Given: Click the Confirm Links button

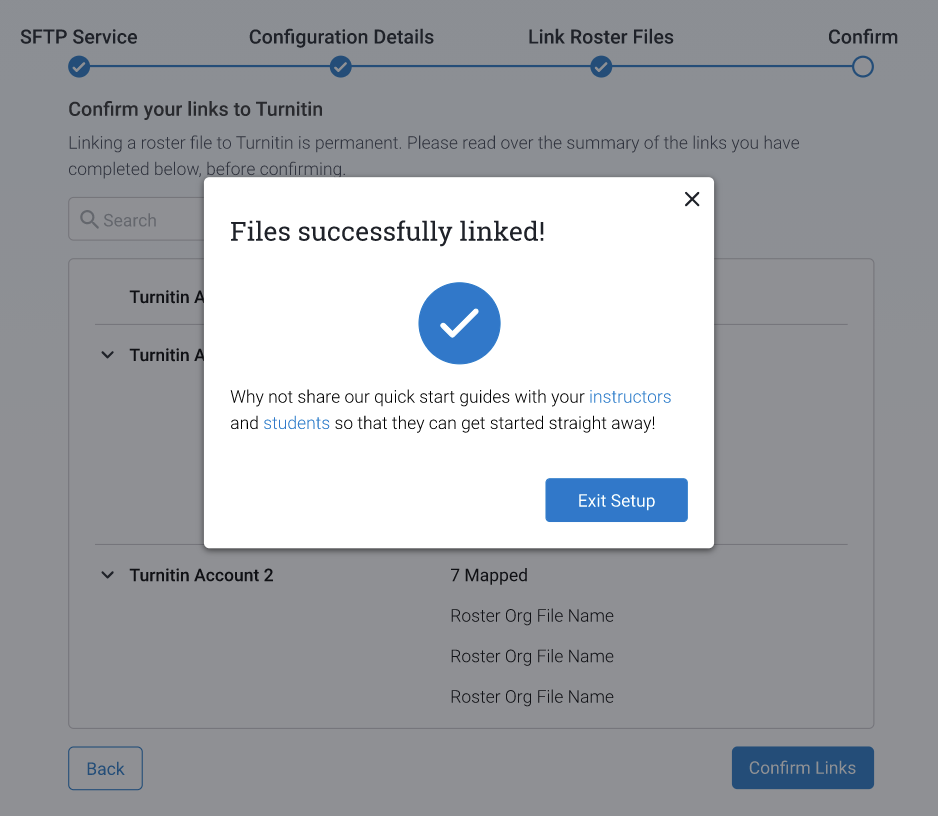Looking at the screenshot, I should click(x=802, y=768).
